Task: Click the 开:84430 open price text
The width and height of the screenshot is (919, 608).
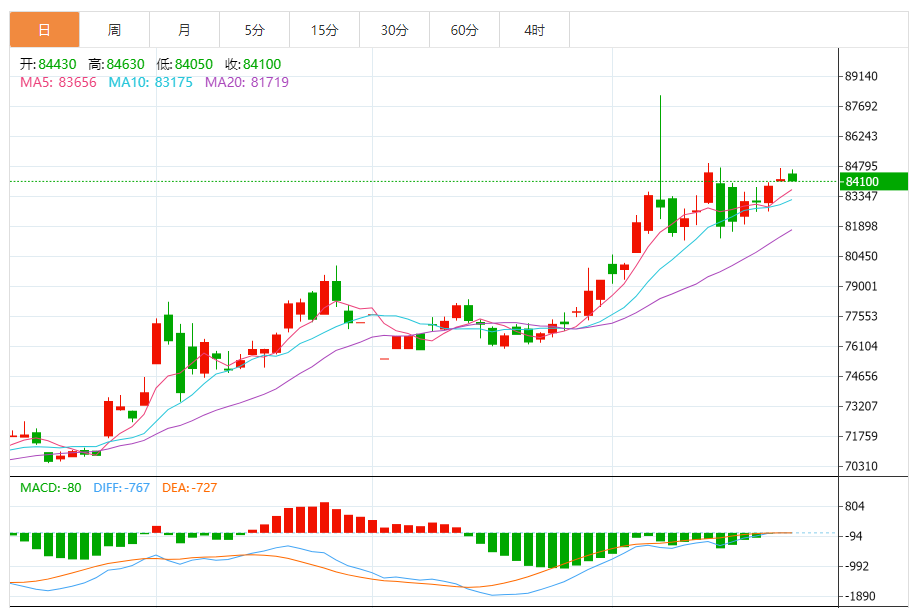Action: coord(48,64)
